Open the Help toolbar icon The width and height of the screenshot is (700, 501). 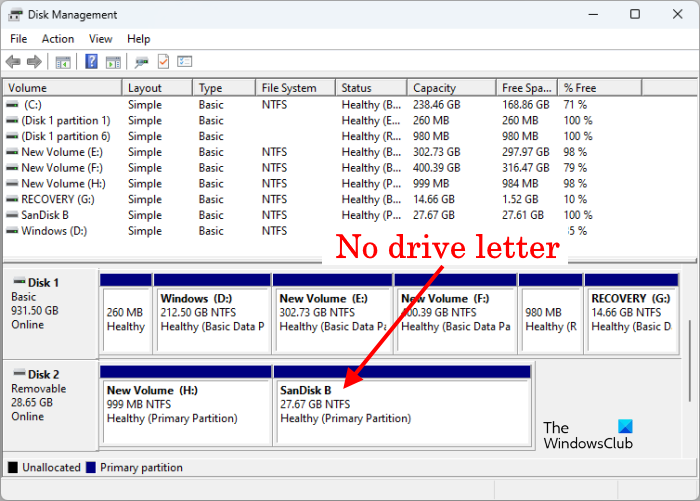pos(91,62)
